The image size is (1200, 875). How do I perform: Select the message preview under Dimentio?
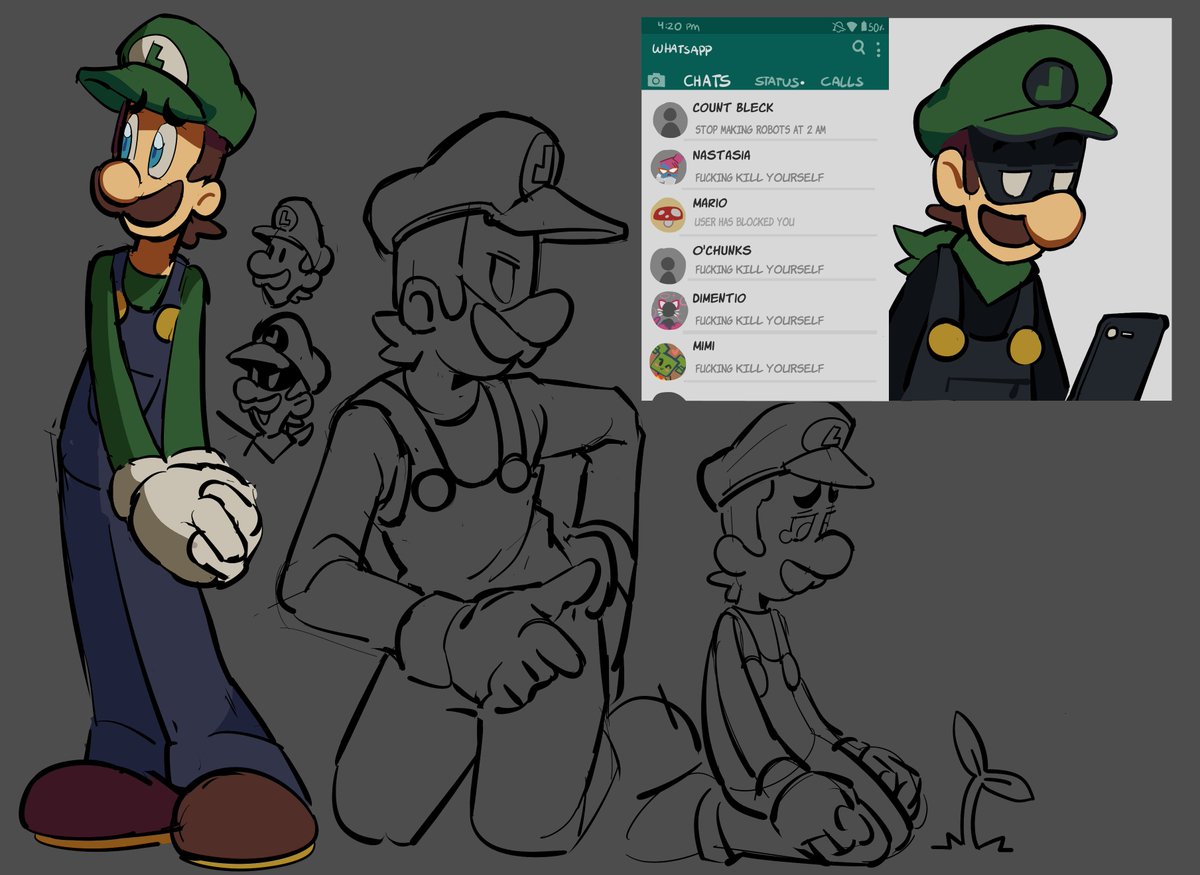click(760, 320)
